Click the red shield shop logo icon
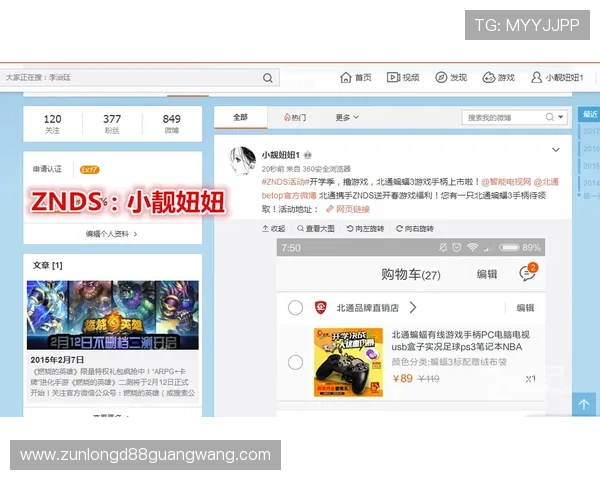This screenshot has width=600, height=480. pos(320,307)
